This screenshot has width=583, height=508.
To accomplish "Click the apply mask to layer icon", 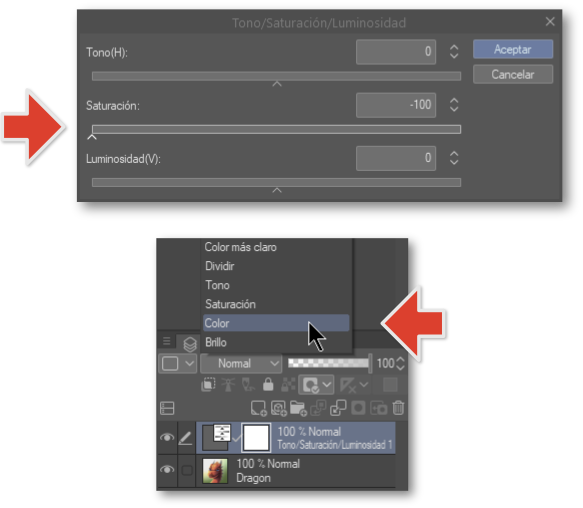I will [379, 408].
